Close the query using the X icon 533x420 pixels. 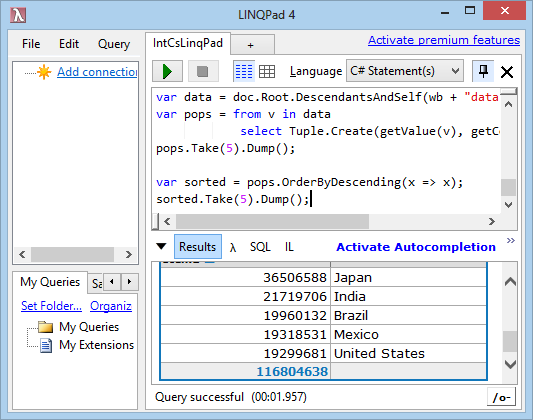click(507, 72)
